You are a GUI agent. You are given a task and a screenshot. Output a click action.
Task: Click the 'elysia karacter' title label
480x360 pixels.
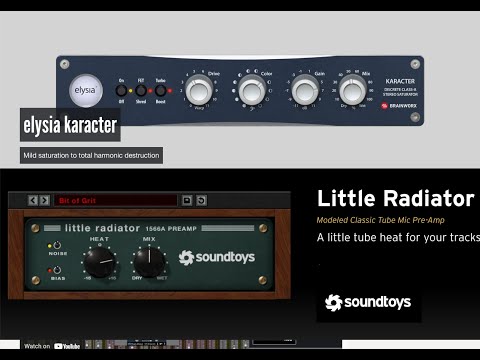70,125
